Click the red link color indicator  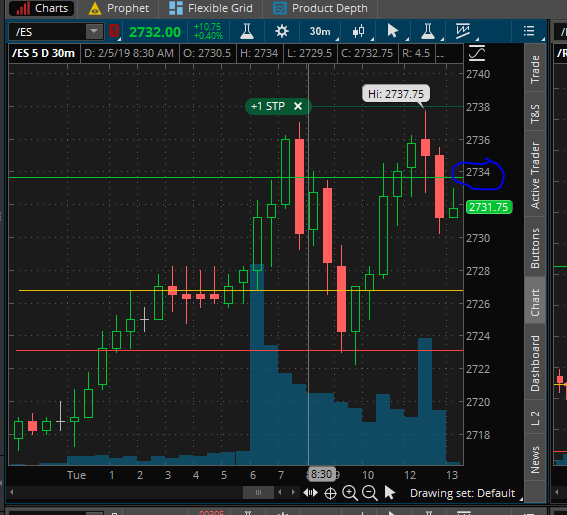(114, 31)
